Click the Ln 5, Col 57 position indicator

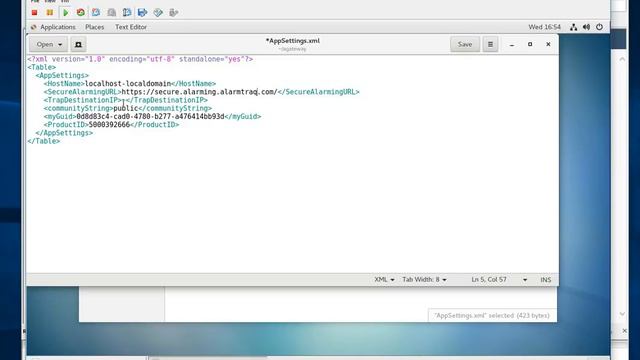[489, 280]
